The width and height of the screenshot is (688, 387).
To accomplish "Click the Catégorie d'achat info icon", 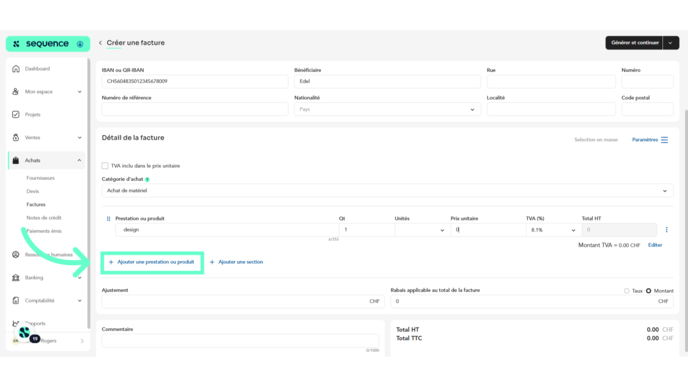I will 147,179.
